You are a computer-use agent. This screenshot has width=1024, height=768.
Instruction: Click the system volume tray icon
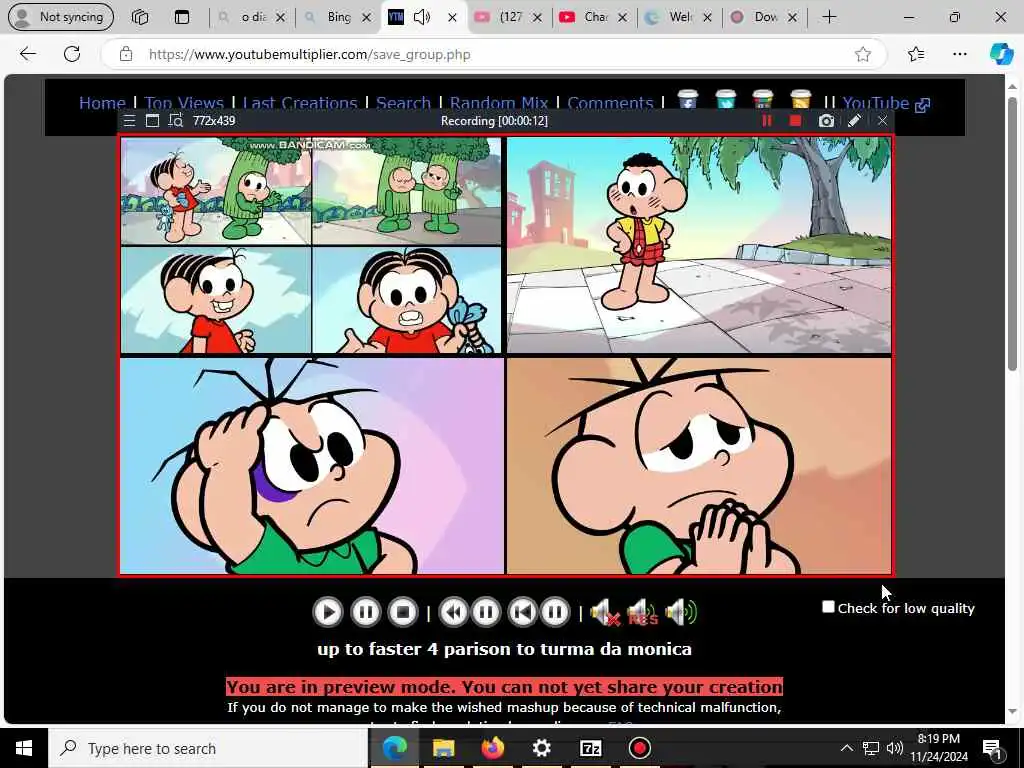click(895, 748)
